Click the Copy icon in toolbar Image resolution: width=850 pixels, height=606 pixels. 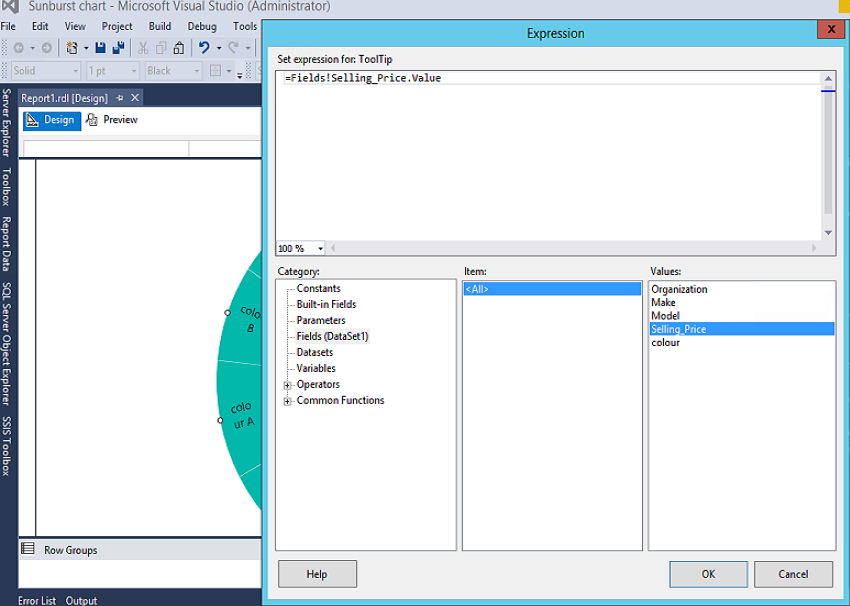point(161,48)
